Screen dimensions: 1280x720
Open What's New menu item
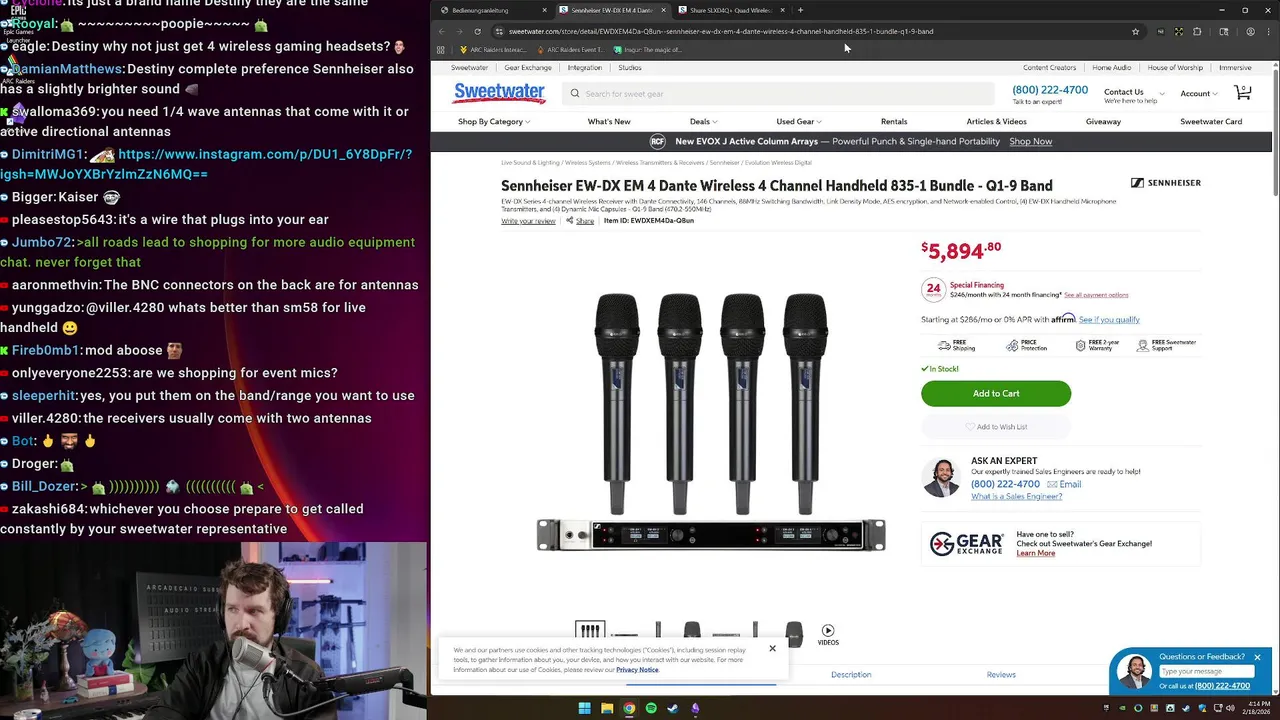pyautogui.click(x=609, y=122)
